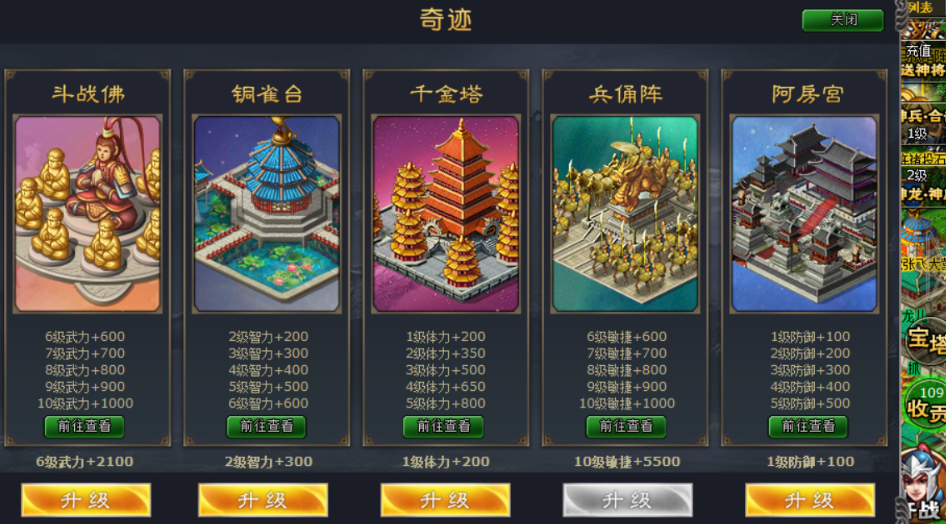
Task: Click the 斗战佛 wonder card image
Action: click(x=88, y=214)
